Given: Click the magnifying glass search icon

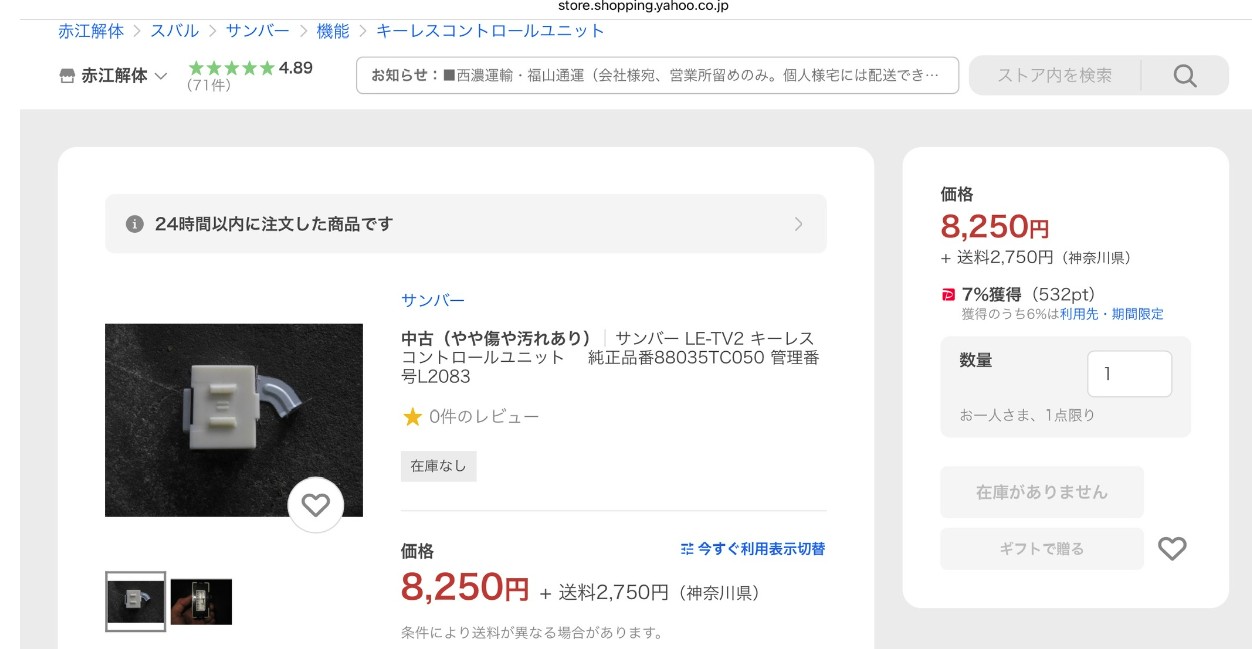Looking at the screenshot, I should 1185,75.
